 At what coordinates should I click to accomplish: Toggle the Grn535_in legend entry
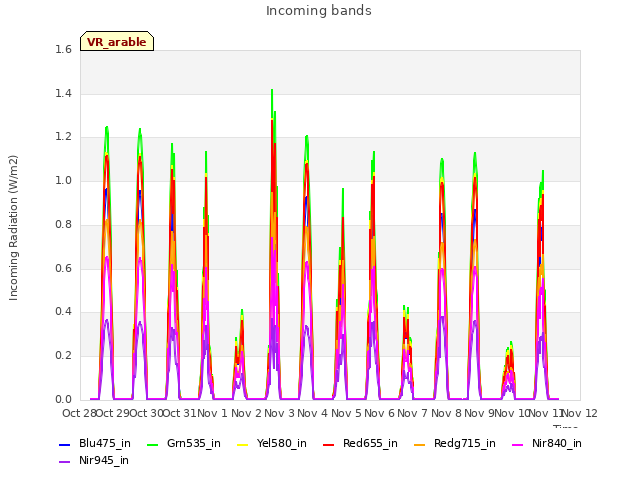183,443
